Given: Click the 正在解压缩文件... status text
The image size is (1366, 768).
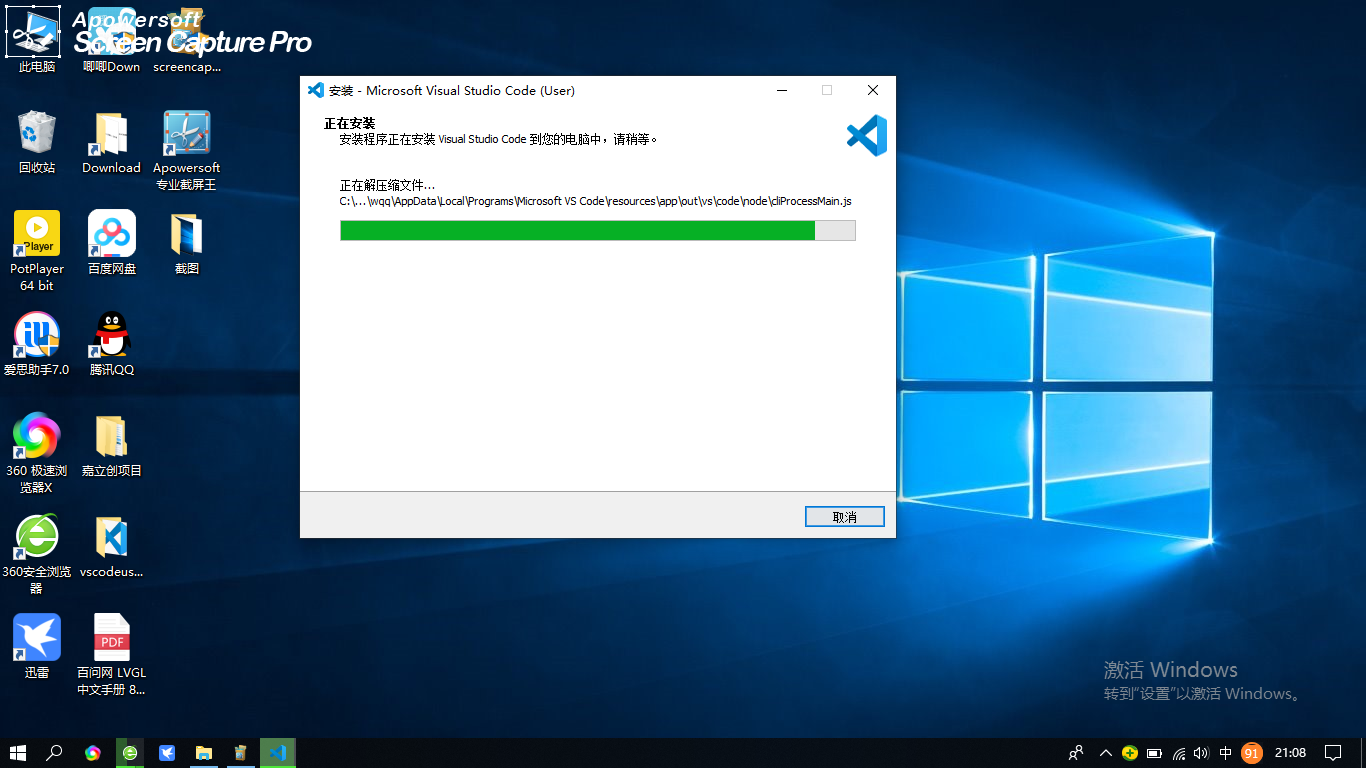Looking at the screenshot, I should tap(388, 185).
